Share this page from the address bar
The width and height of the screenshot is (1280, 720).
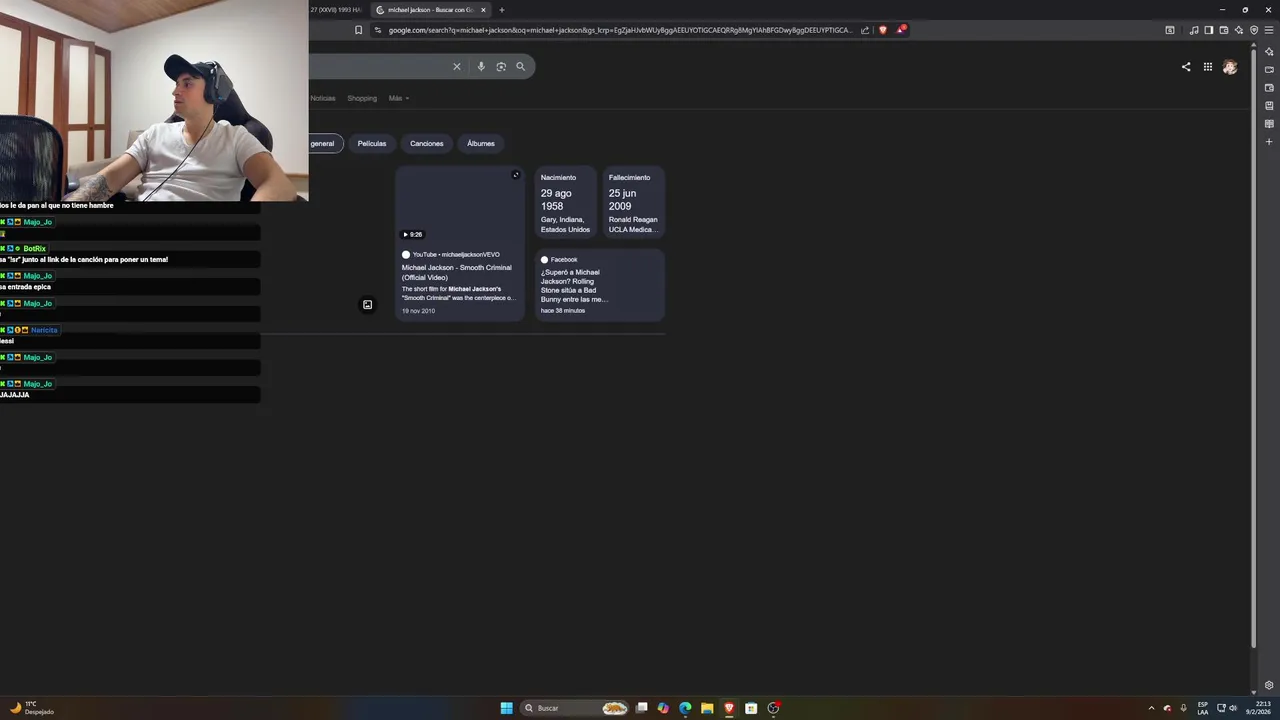(x=865, y=30)
